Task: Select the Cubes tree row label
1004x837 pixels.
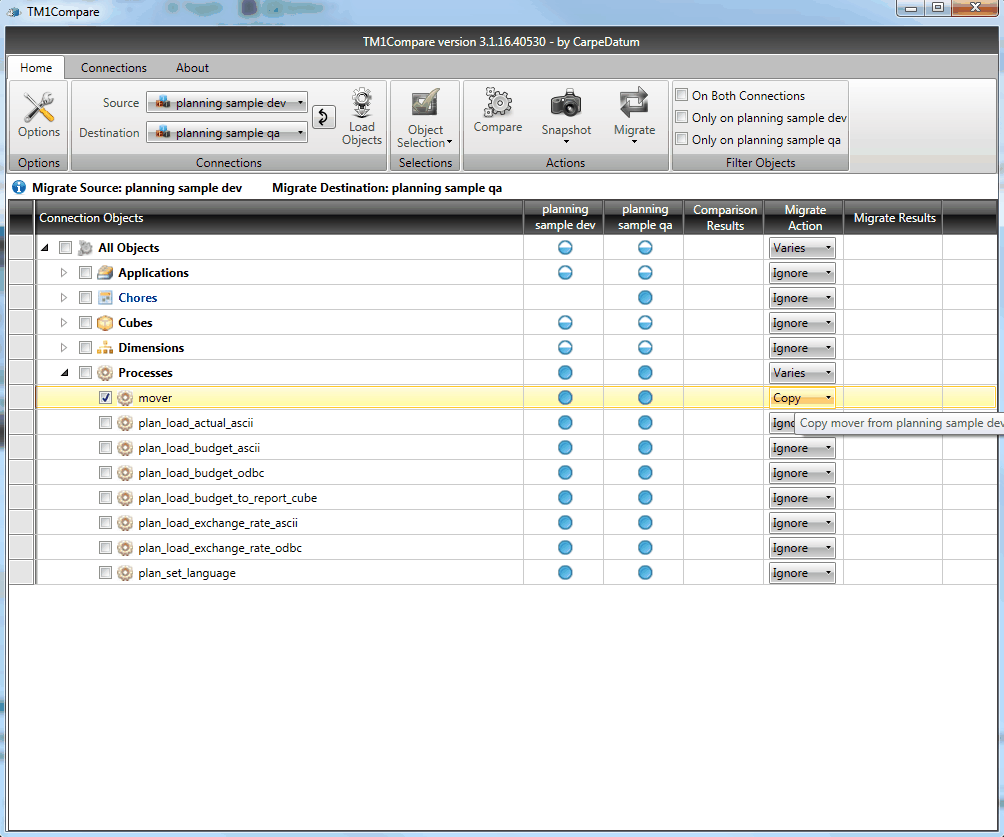Action: click(135, 323)
